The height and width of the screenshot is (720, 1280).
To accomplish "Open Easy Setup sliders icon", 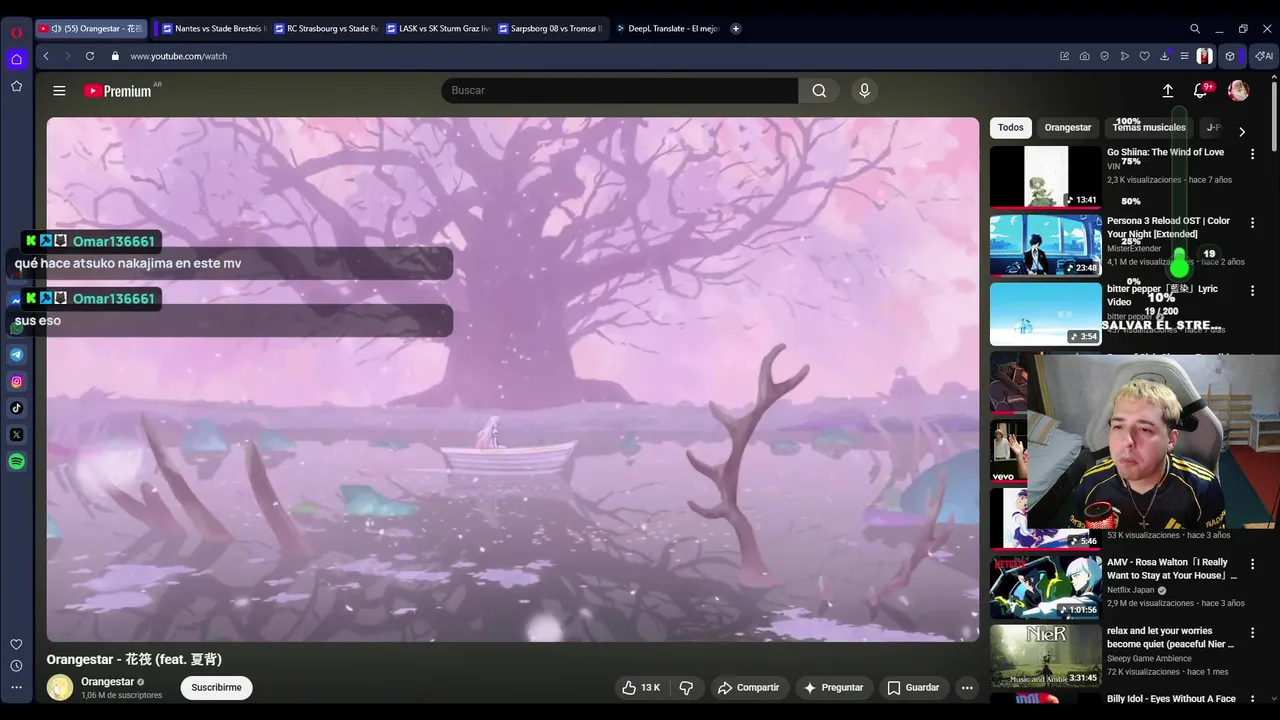I will coord(1184,56).
